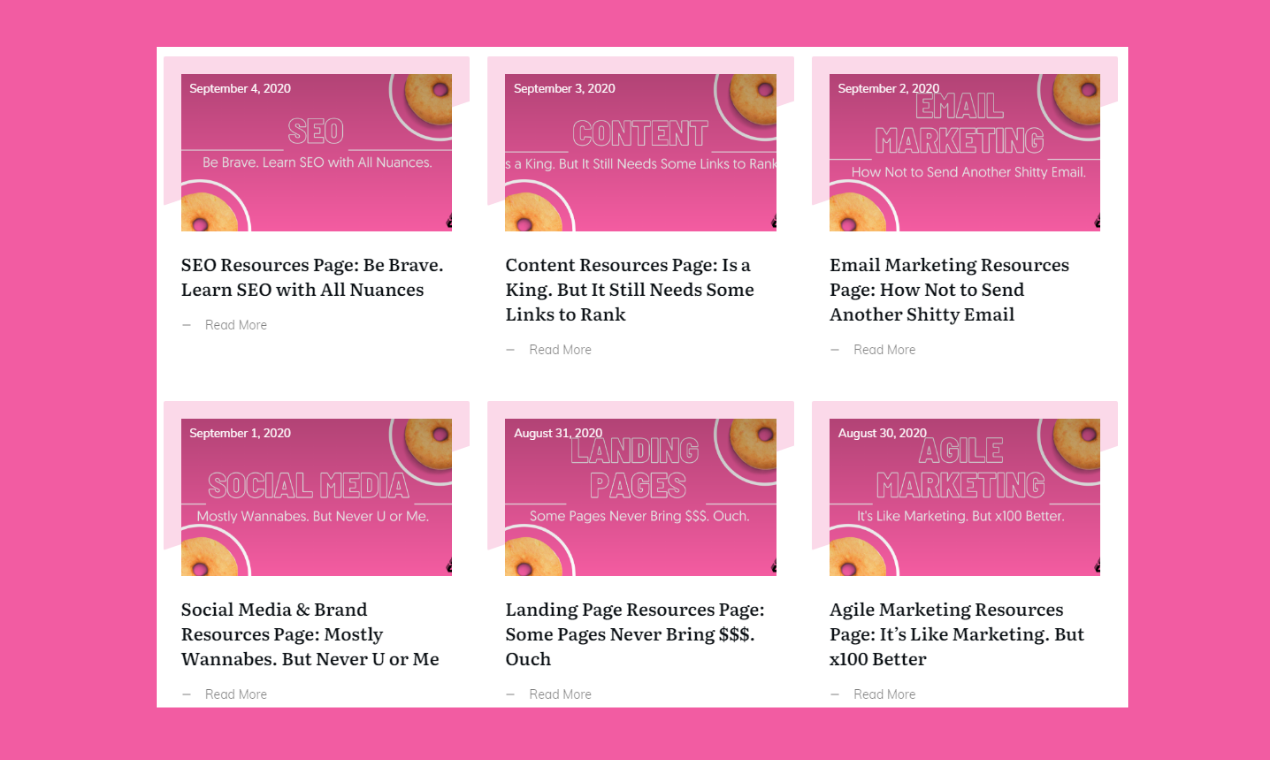Click the August 30, 2020 date label
Image resolution: width=1270 pixels, height=760 pixels.
pyautogui.click(x=884, y=432)
